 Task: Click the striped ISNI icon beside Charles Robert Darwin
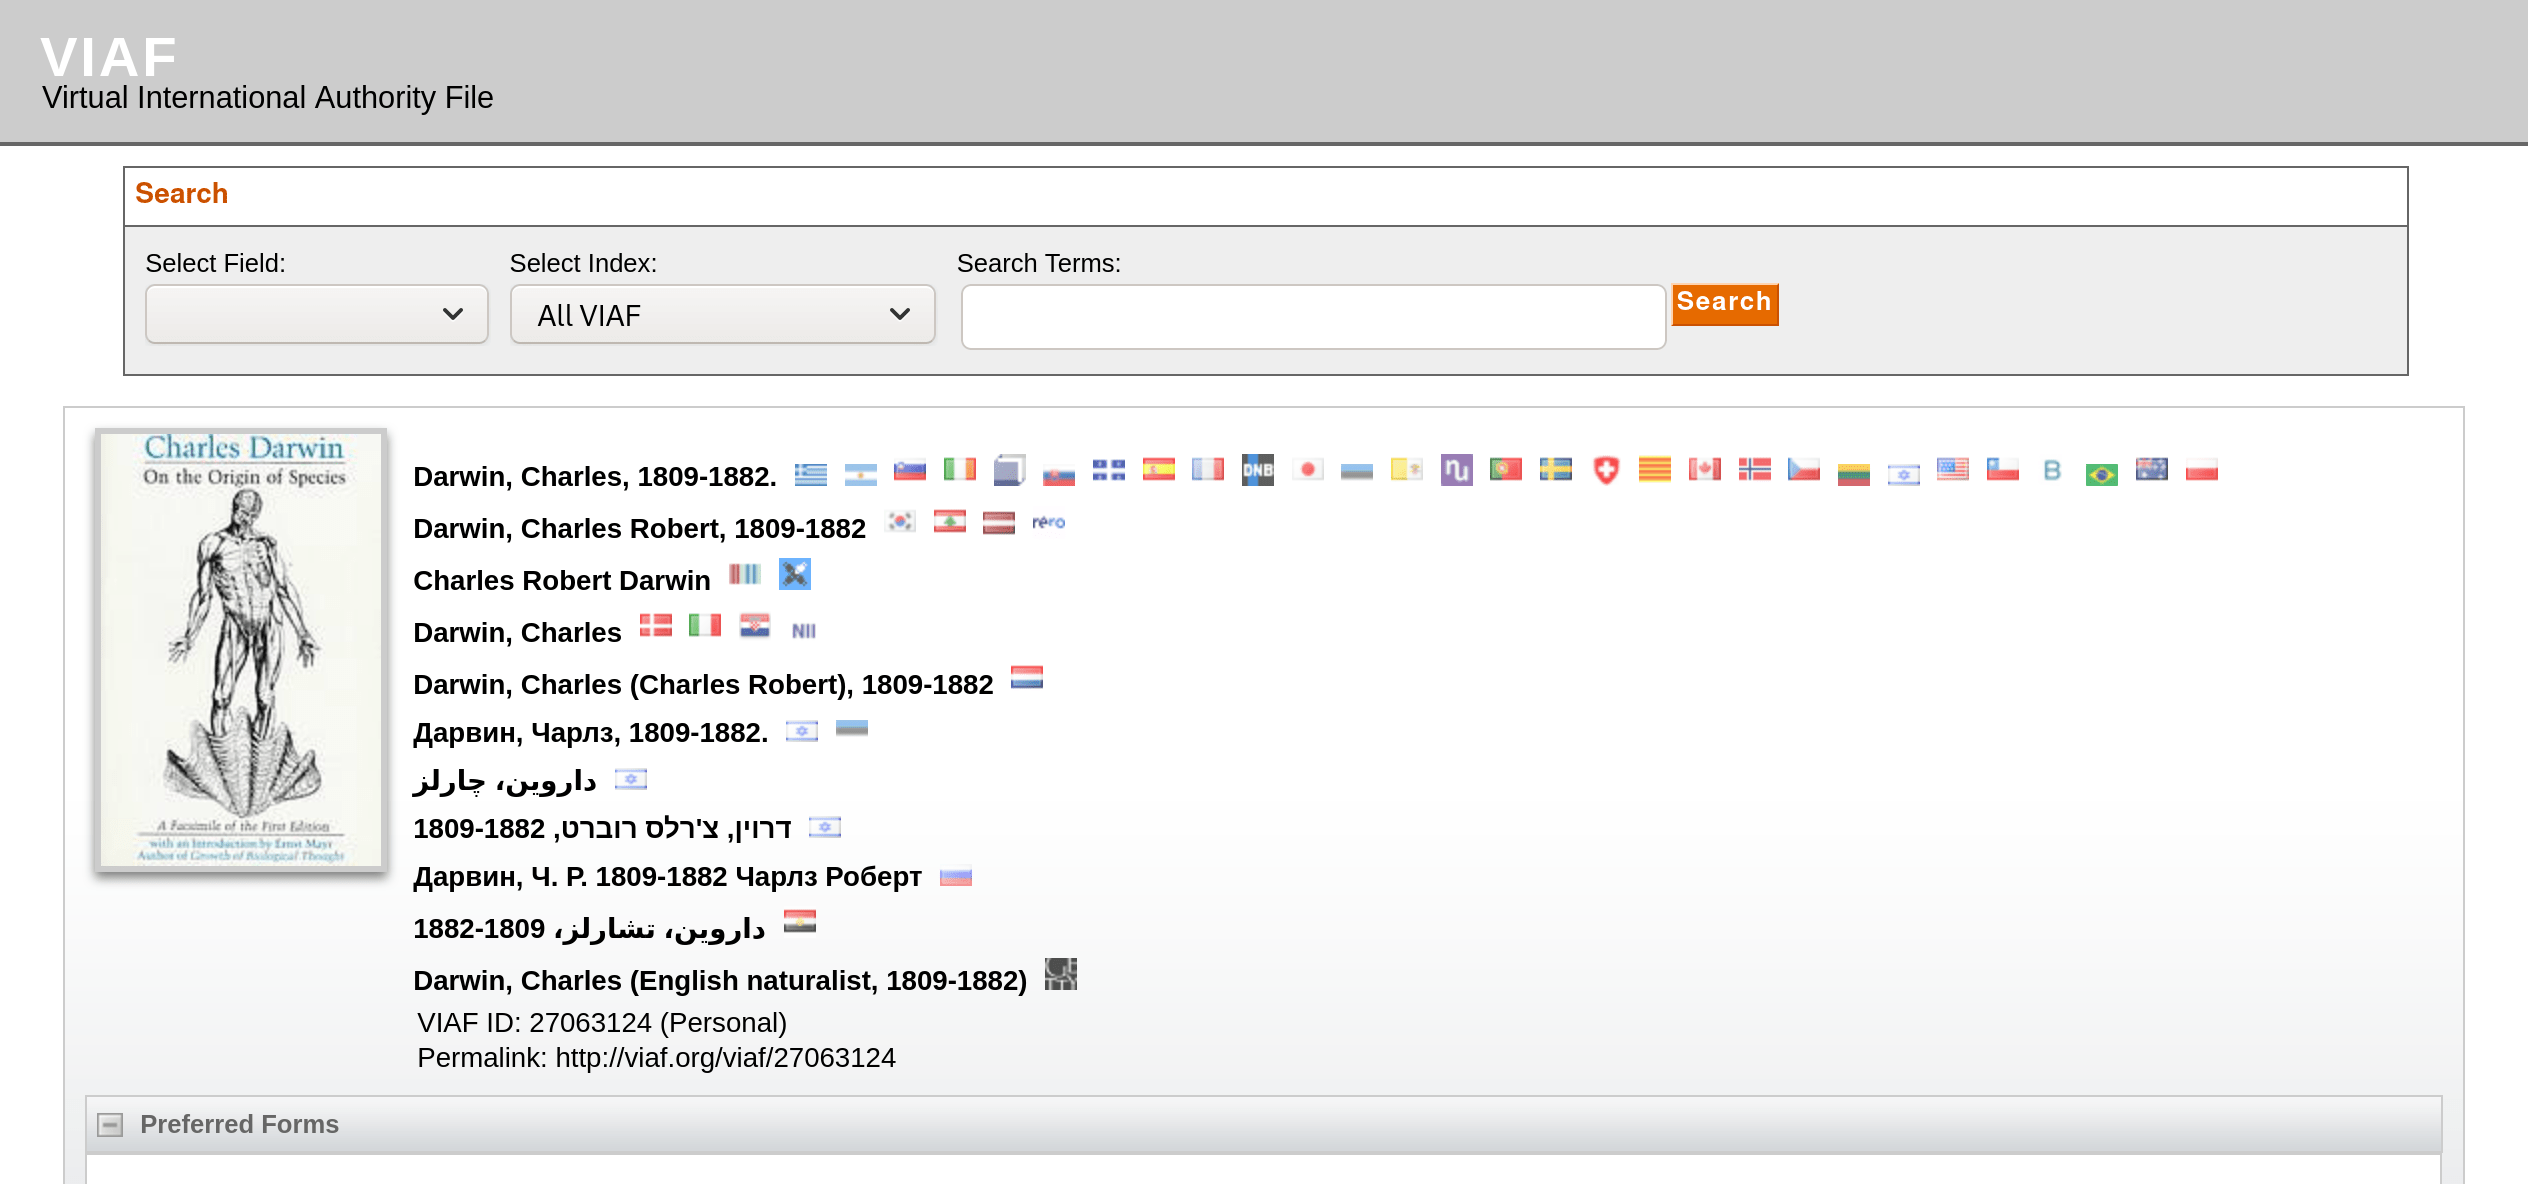(744, 574)
